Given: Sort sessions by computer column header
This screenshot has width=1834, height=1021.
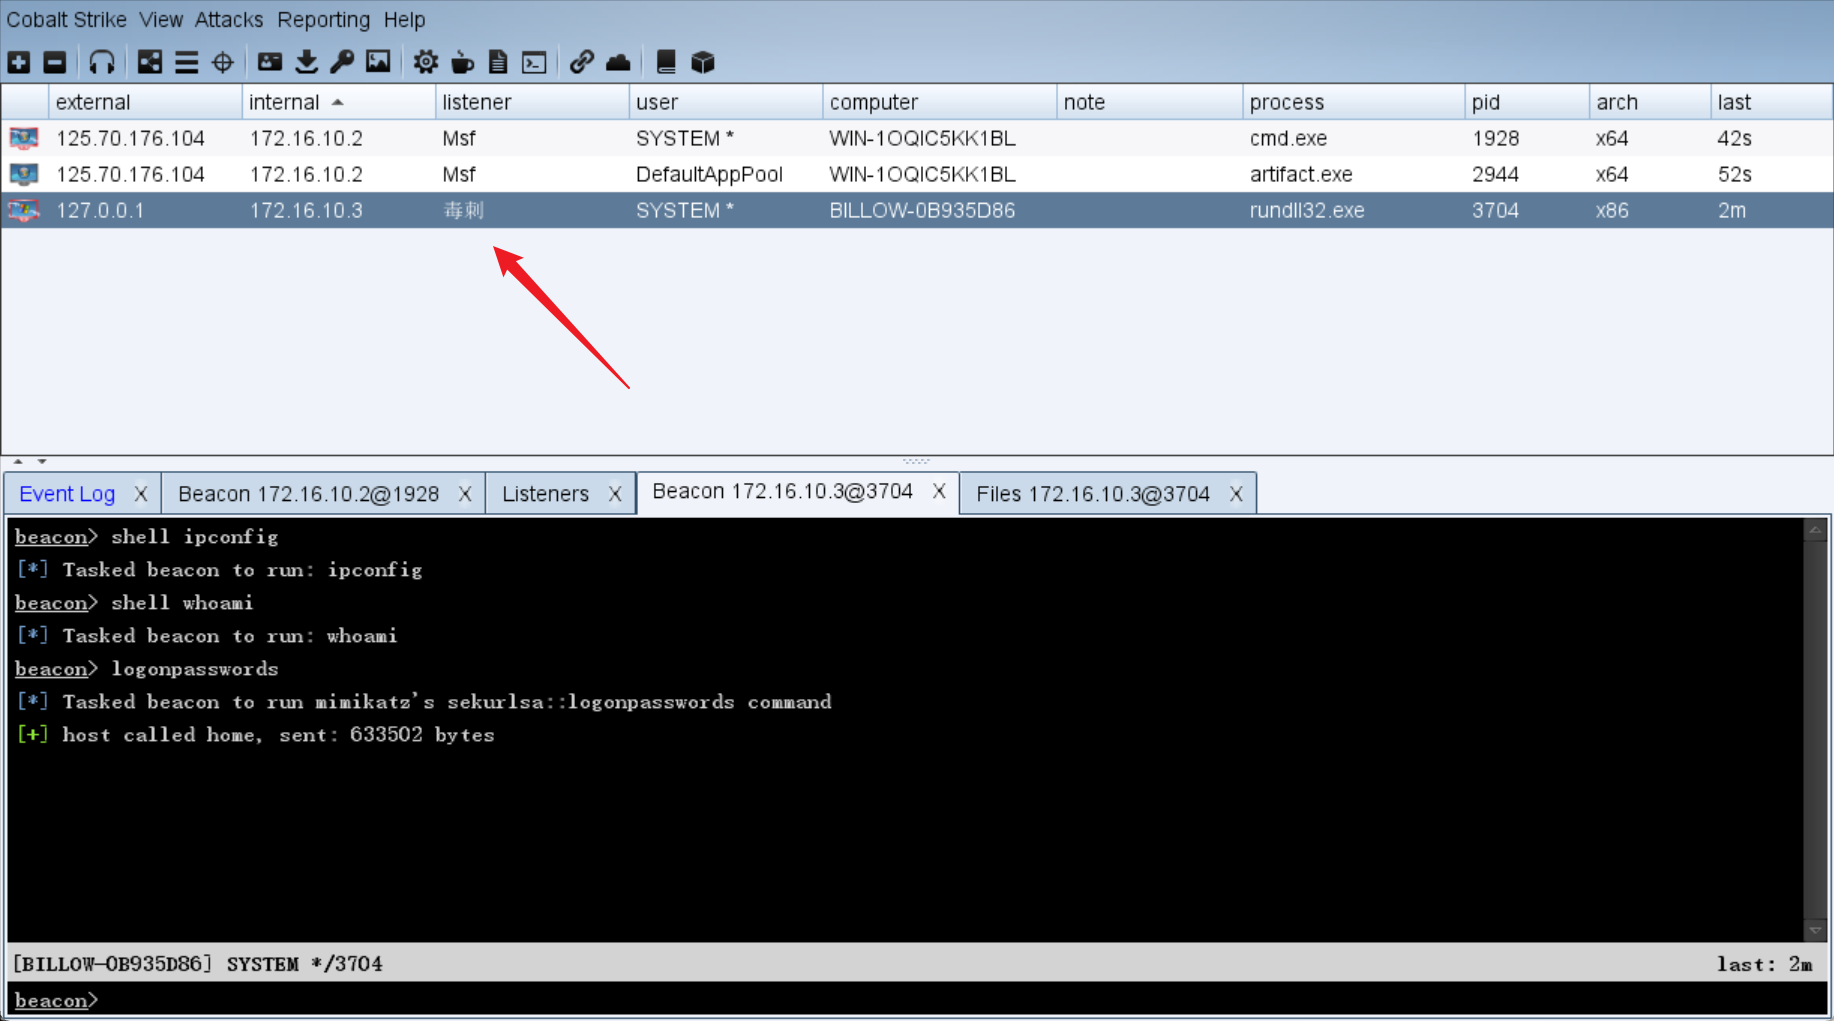Looking at the screenshot, I should coord(939,102).
